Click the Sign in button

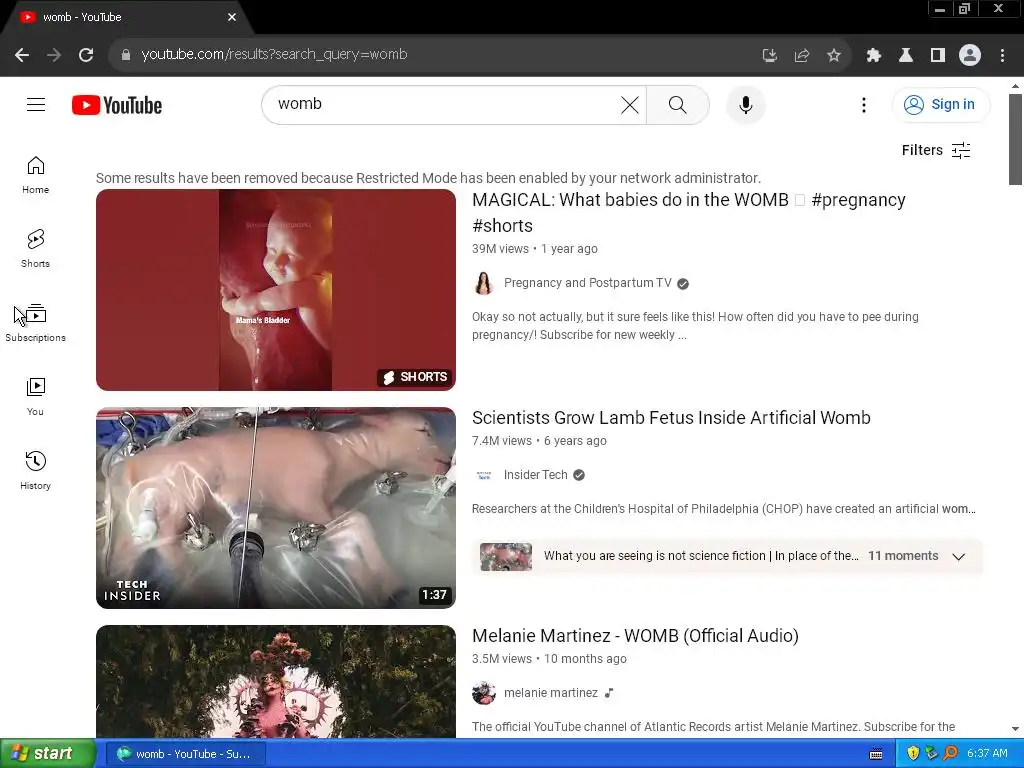940,104
